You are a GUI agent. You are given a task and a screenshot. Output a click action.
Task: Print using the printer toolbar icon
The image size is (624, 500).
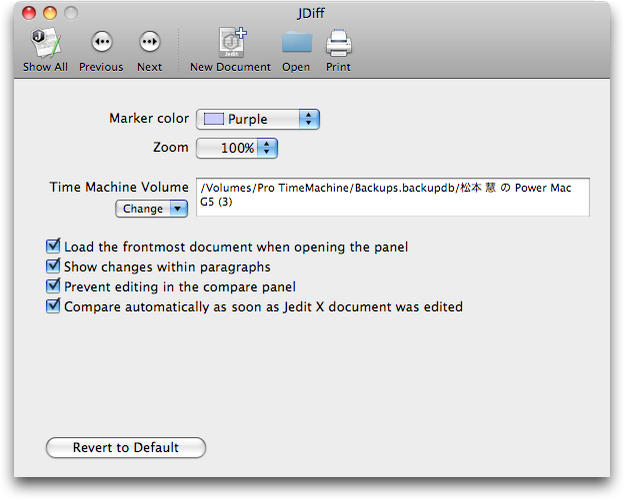coord(339,43)
